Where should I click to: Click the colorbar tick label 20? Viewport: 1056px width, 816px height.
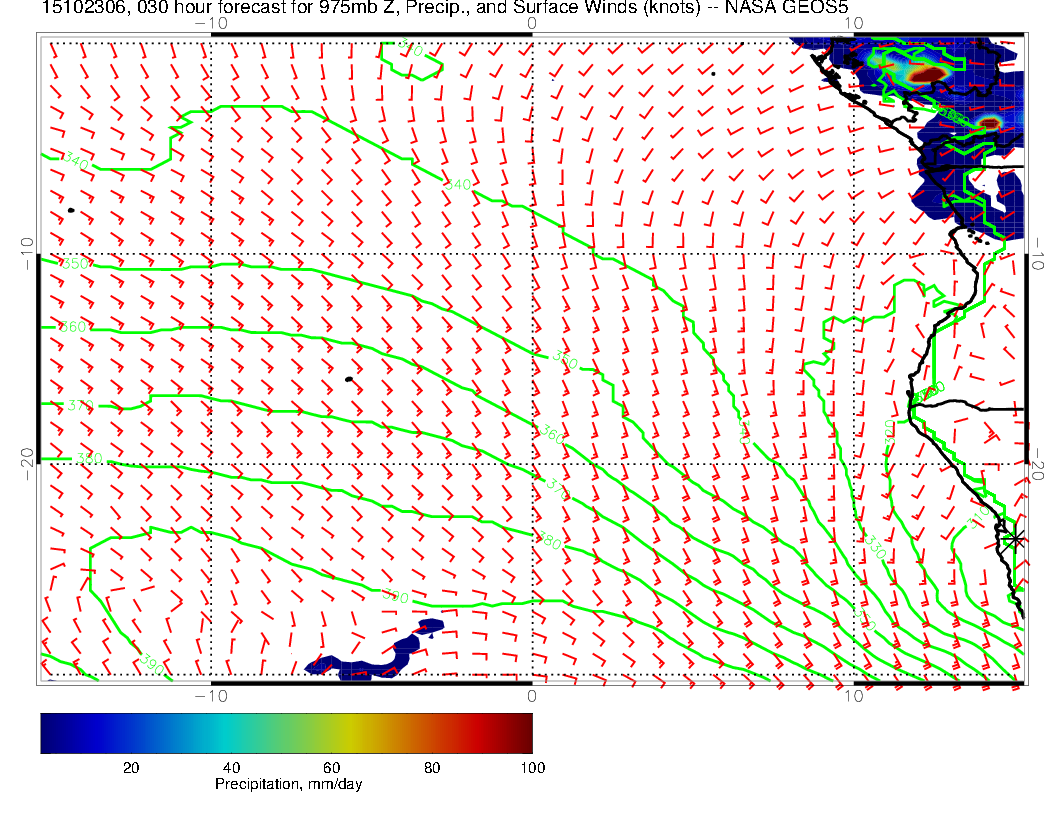coord(130,767)
